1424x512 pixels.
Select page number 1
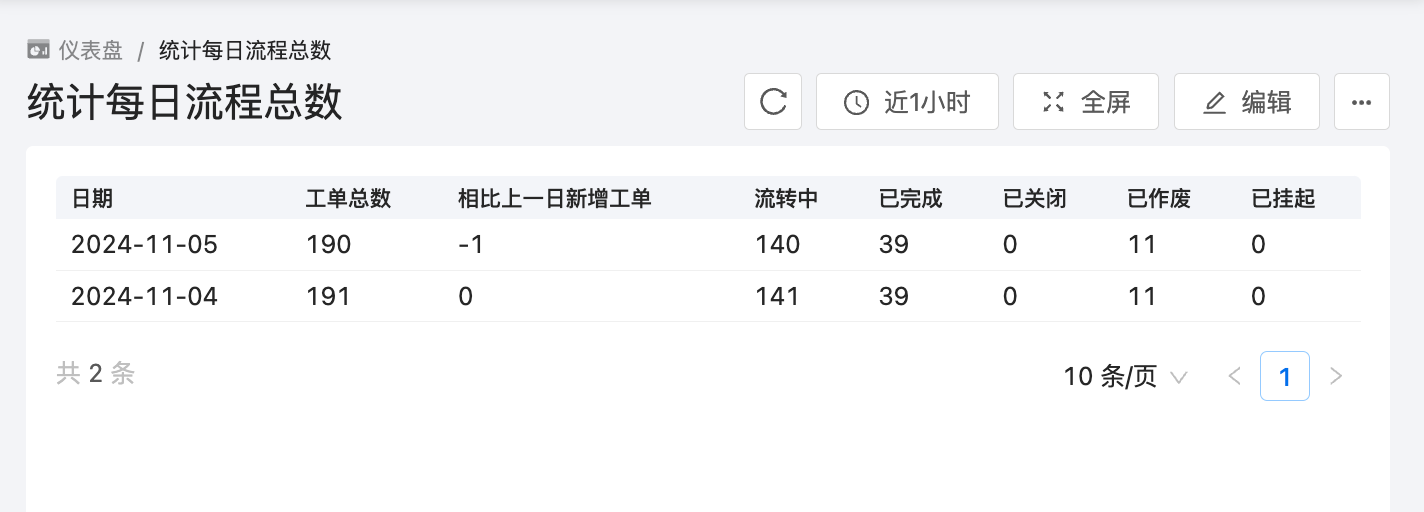pyautogui.click(x=1284, y=376)
